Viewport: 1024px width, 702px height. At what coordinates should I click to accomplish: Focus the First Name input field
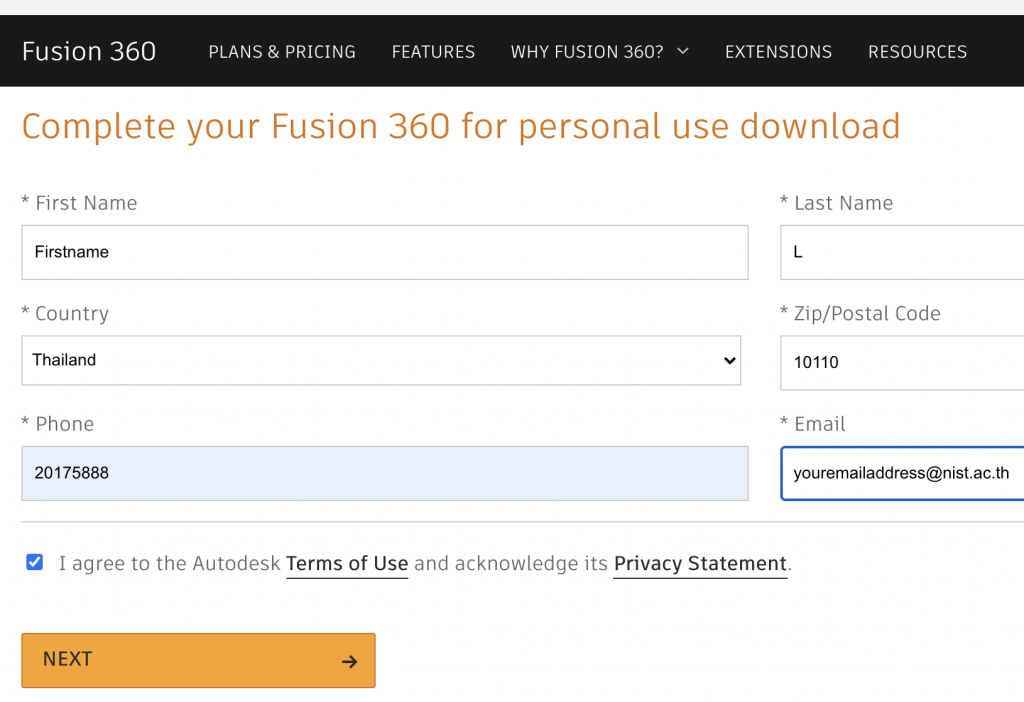pyautogui.click(x=384, y=252)
